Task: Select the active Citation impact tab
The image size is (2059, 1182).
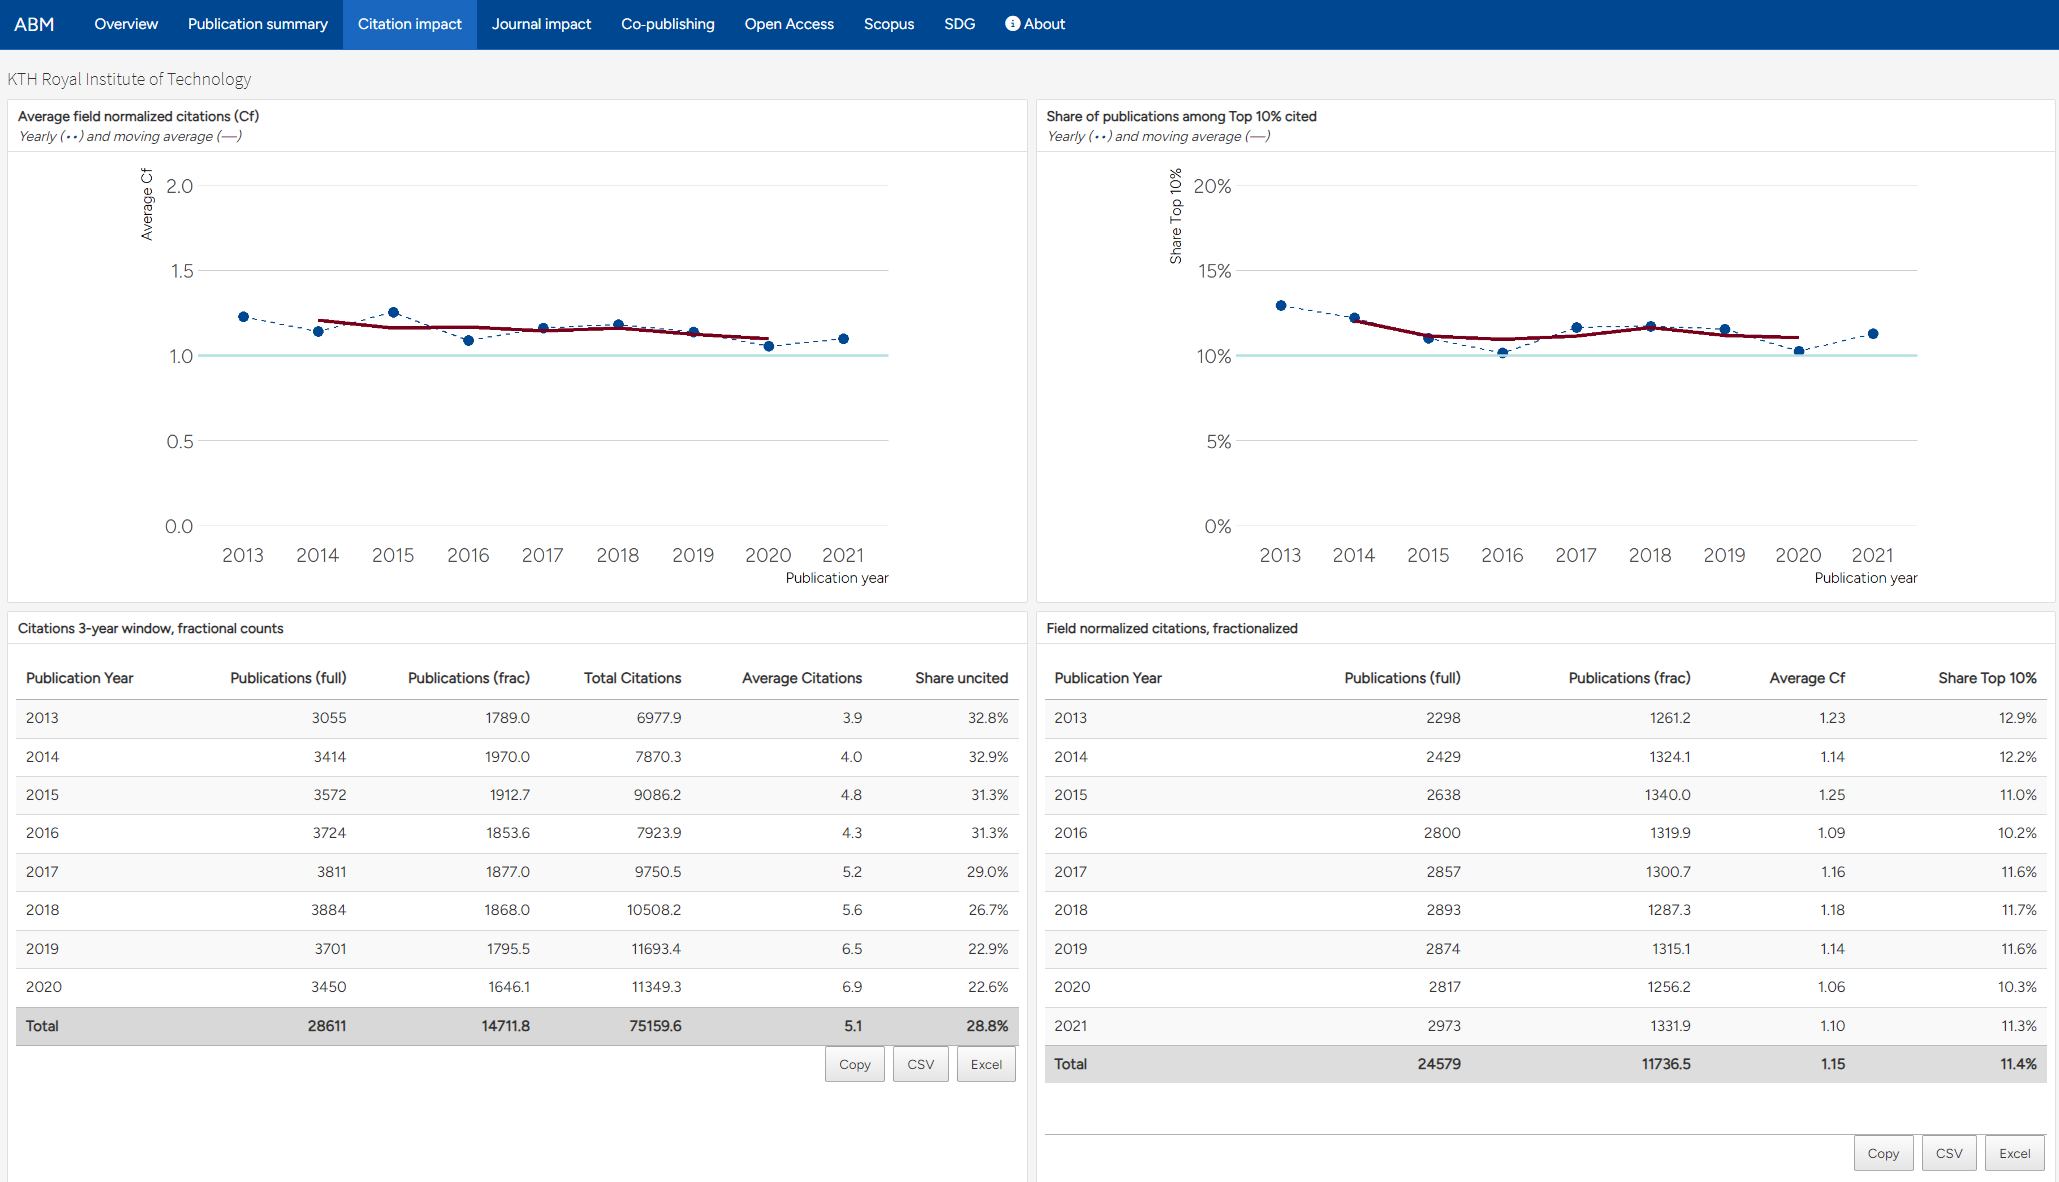Action: (410, 24)
